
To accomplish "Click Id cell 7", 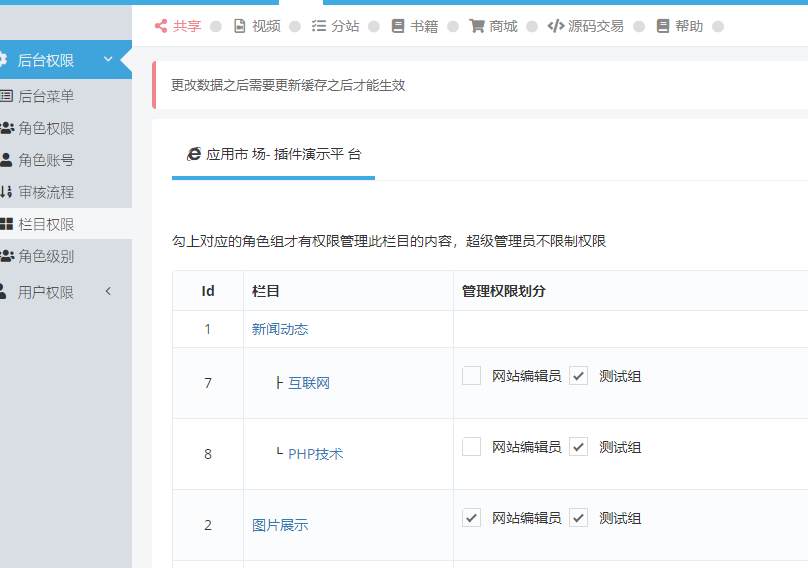I will [208, 383].
